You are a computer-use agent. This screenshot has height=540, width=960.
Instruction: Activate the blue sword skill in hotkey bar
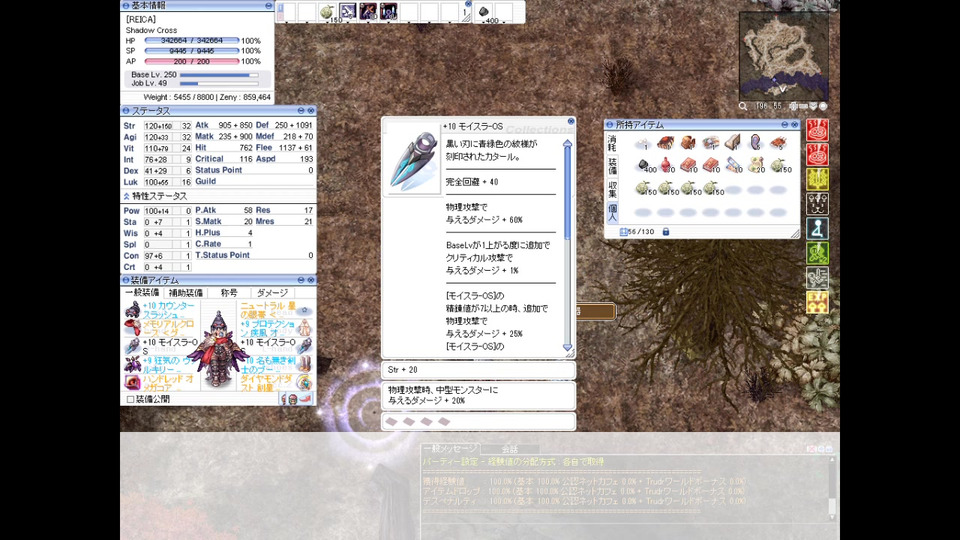[x=348, y=12]
